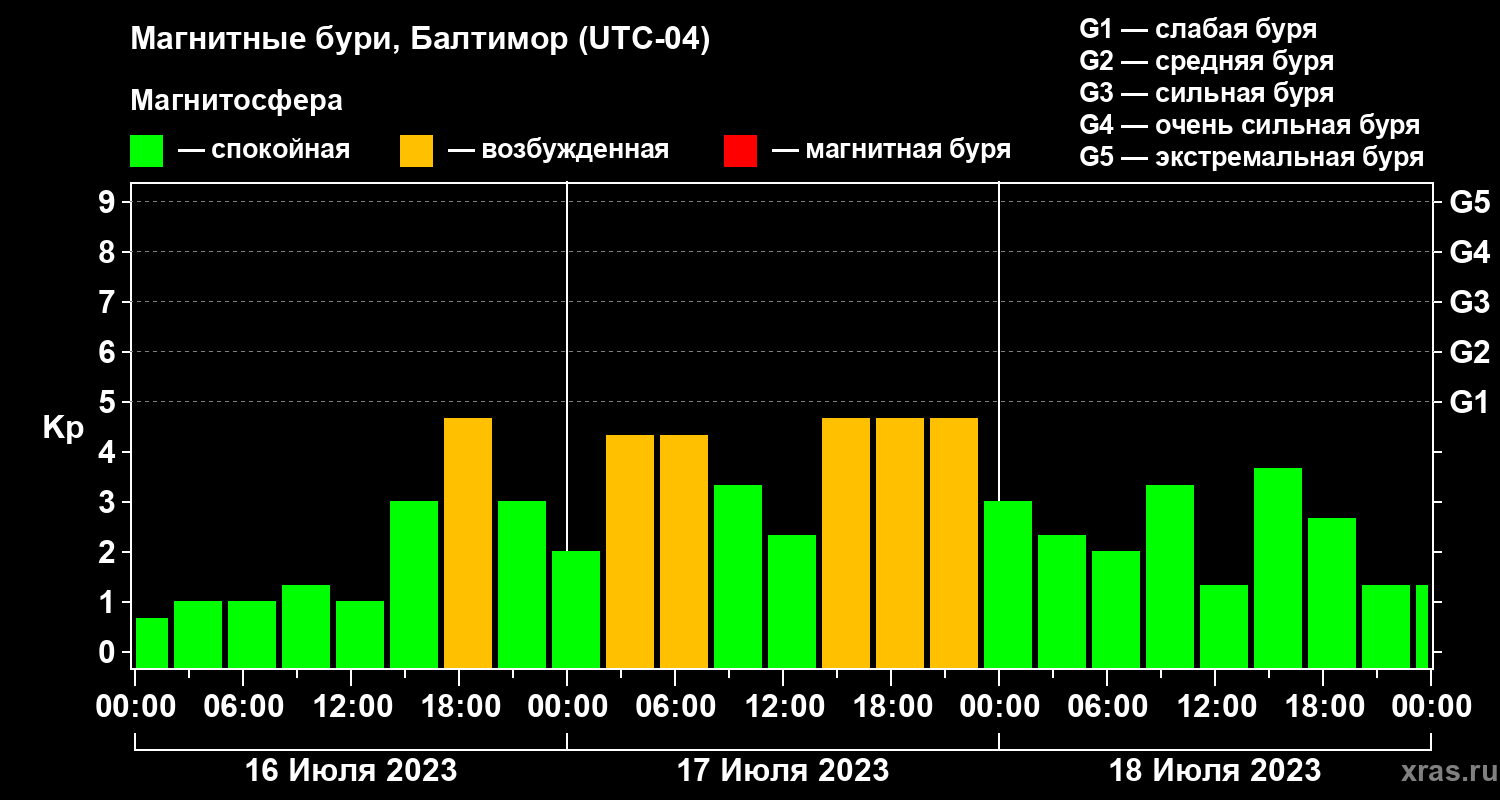This screenshot has width=1500, height=800.
Task: Click the orange bar at 06:00–09:00 on 17 July
Action: [684, 551]
